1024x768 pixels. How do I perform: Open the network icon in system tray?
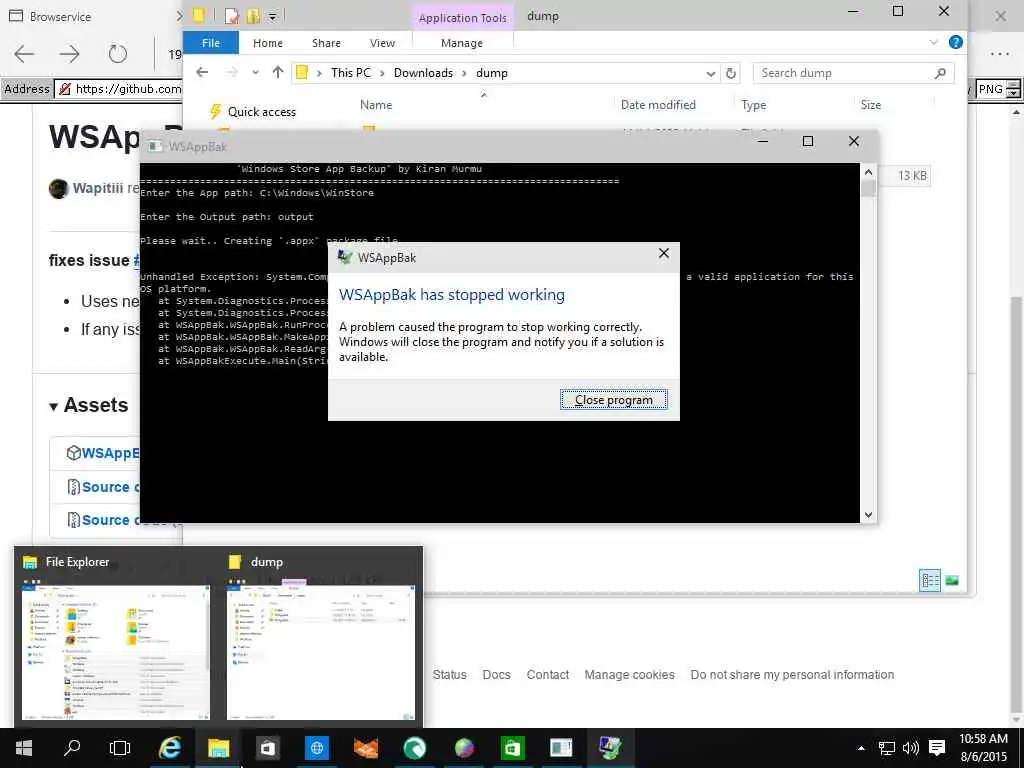point(886,748)
